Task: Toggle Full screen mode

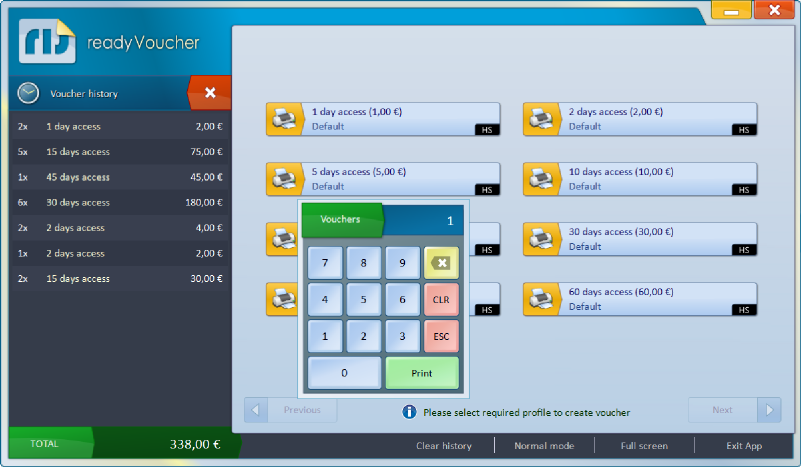Action: 644,446
